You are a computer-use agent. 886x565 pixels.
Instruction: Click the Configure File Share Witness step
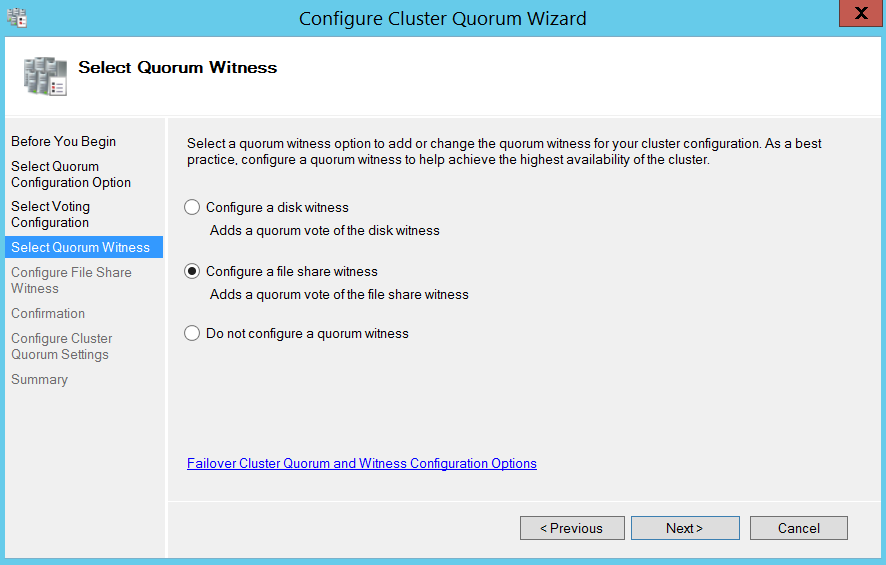(x=70, y=281)
